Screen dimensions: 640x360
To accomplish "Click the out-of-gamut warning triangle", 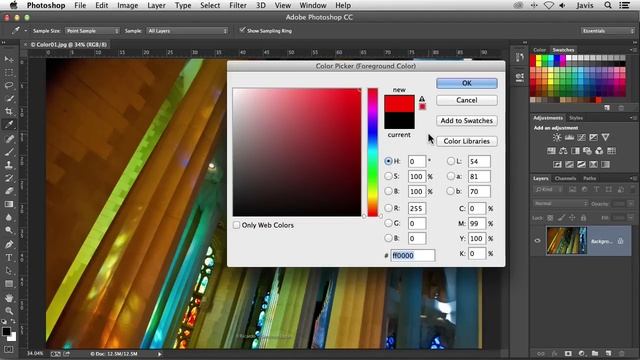I will 422,99.
